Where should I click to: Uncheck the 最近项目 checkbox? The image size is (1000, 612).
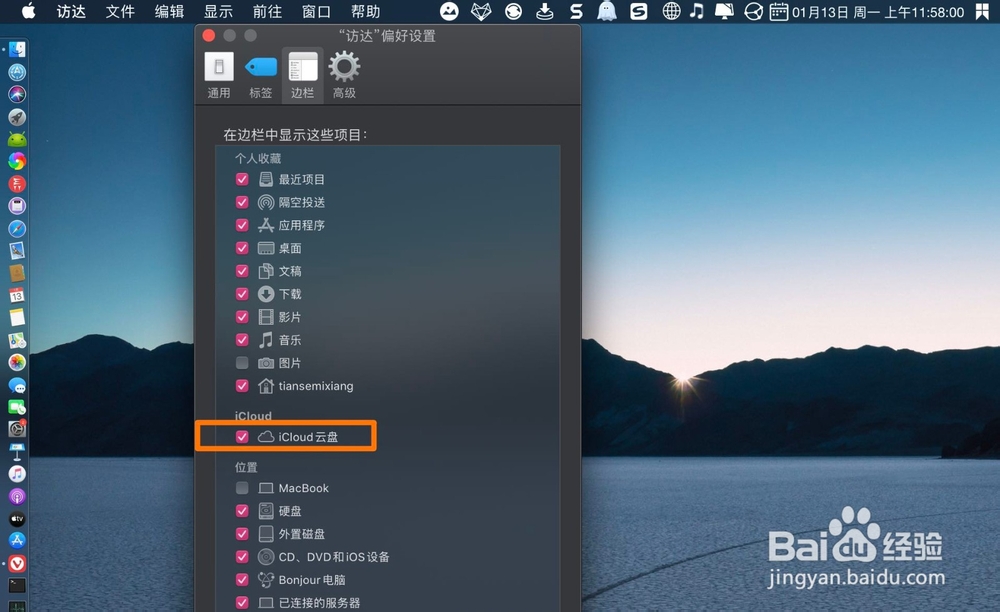242,179
